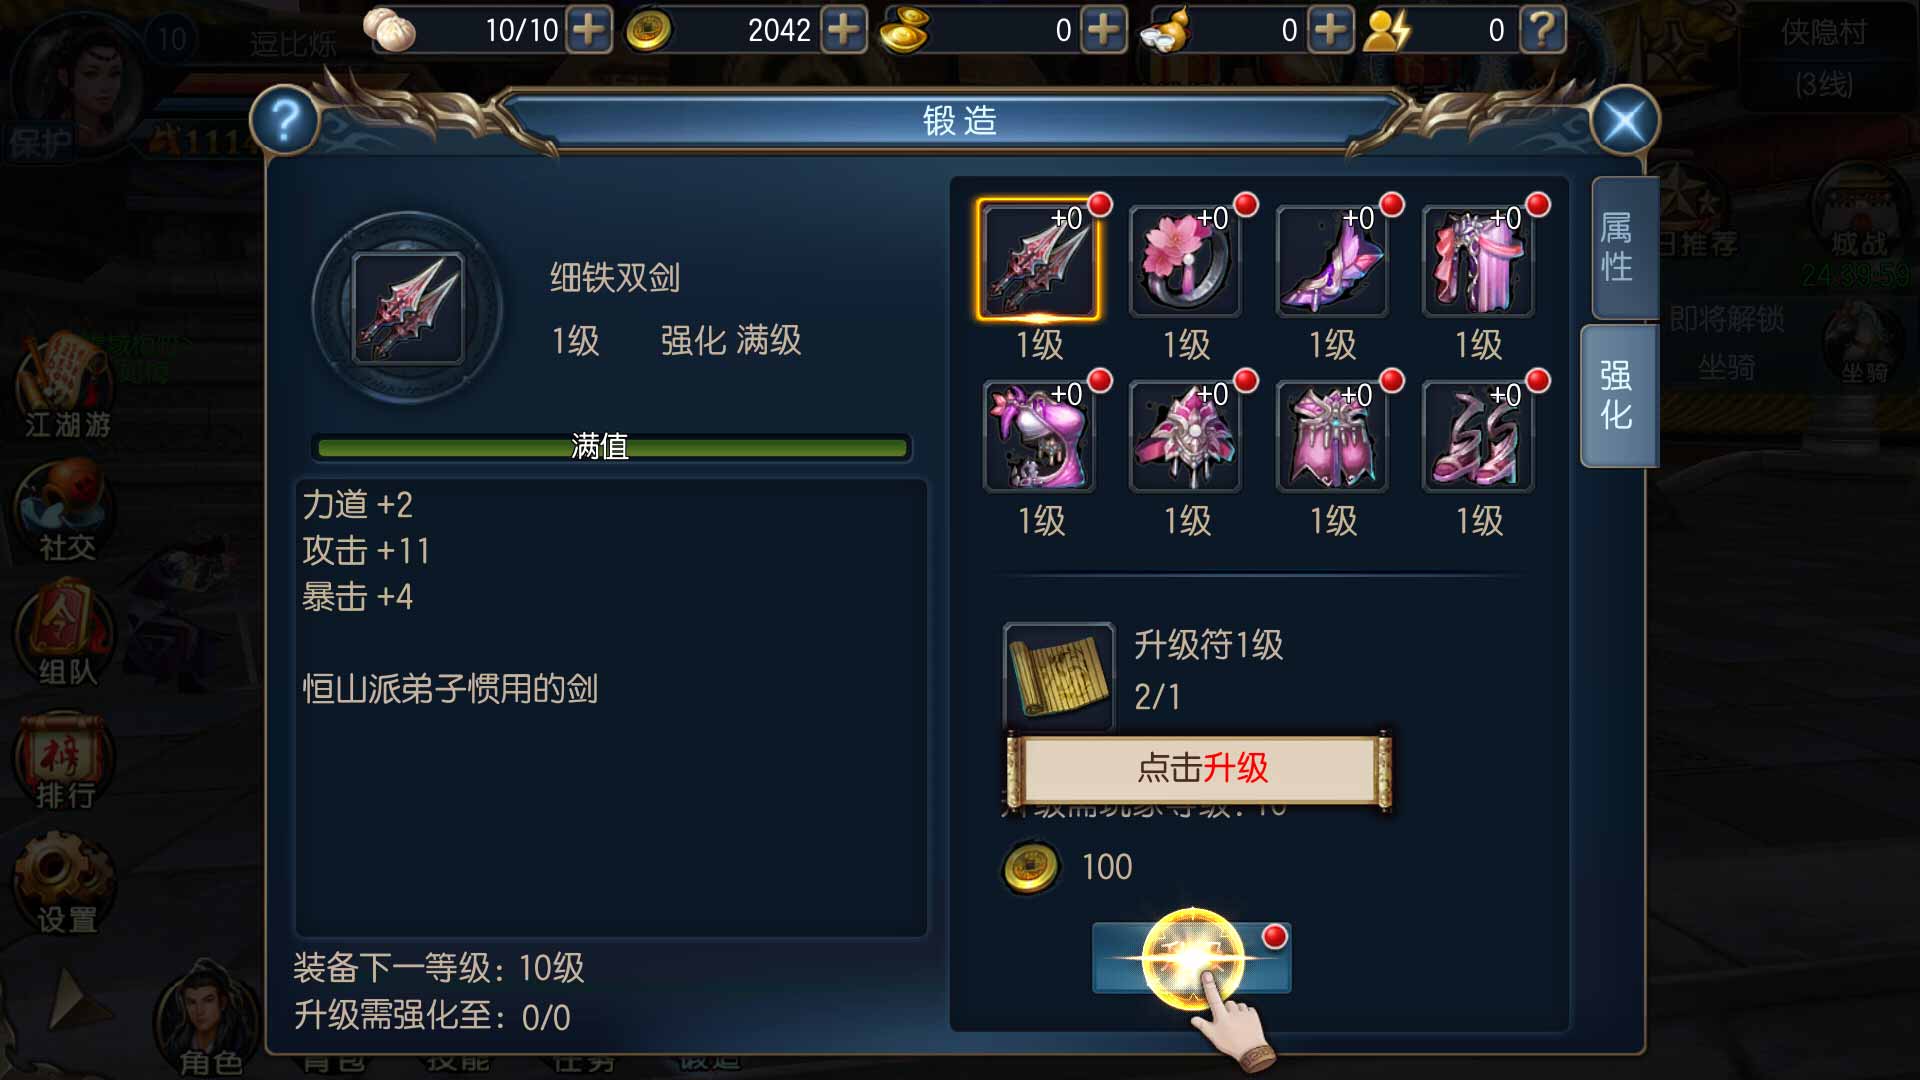Click the 点击升级 upgrade button
The height and width of the screenshot is (1080, 1920).
coord(1199,768)
